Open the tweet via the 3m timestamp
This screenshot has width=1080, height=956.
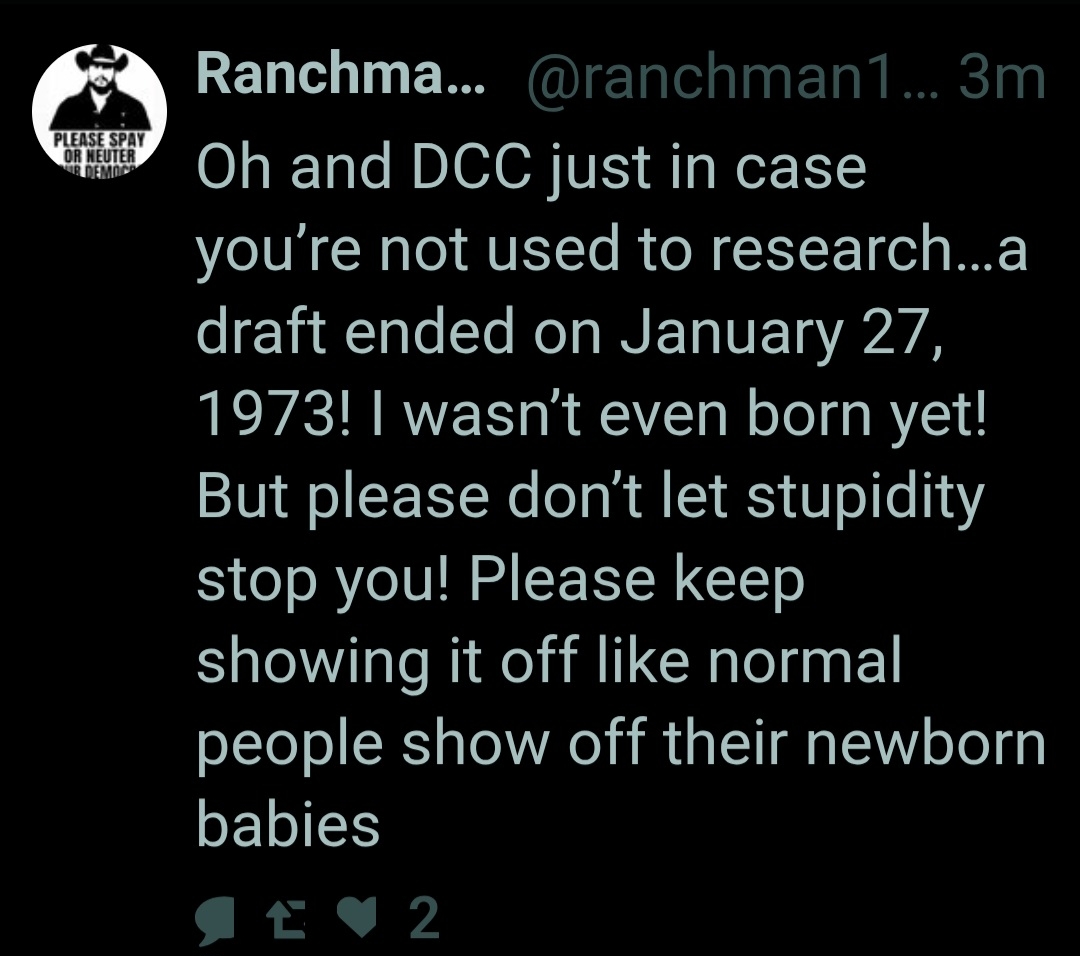point(1001,77)
